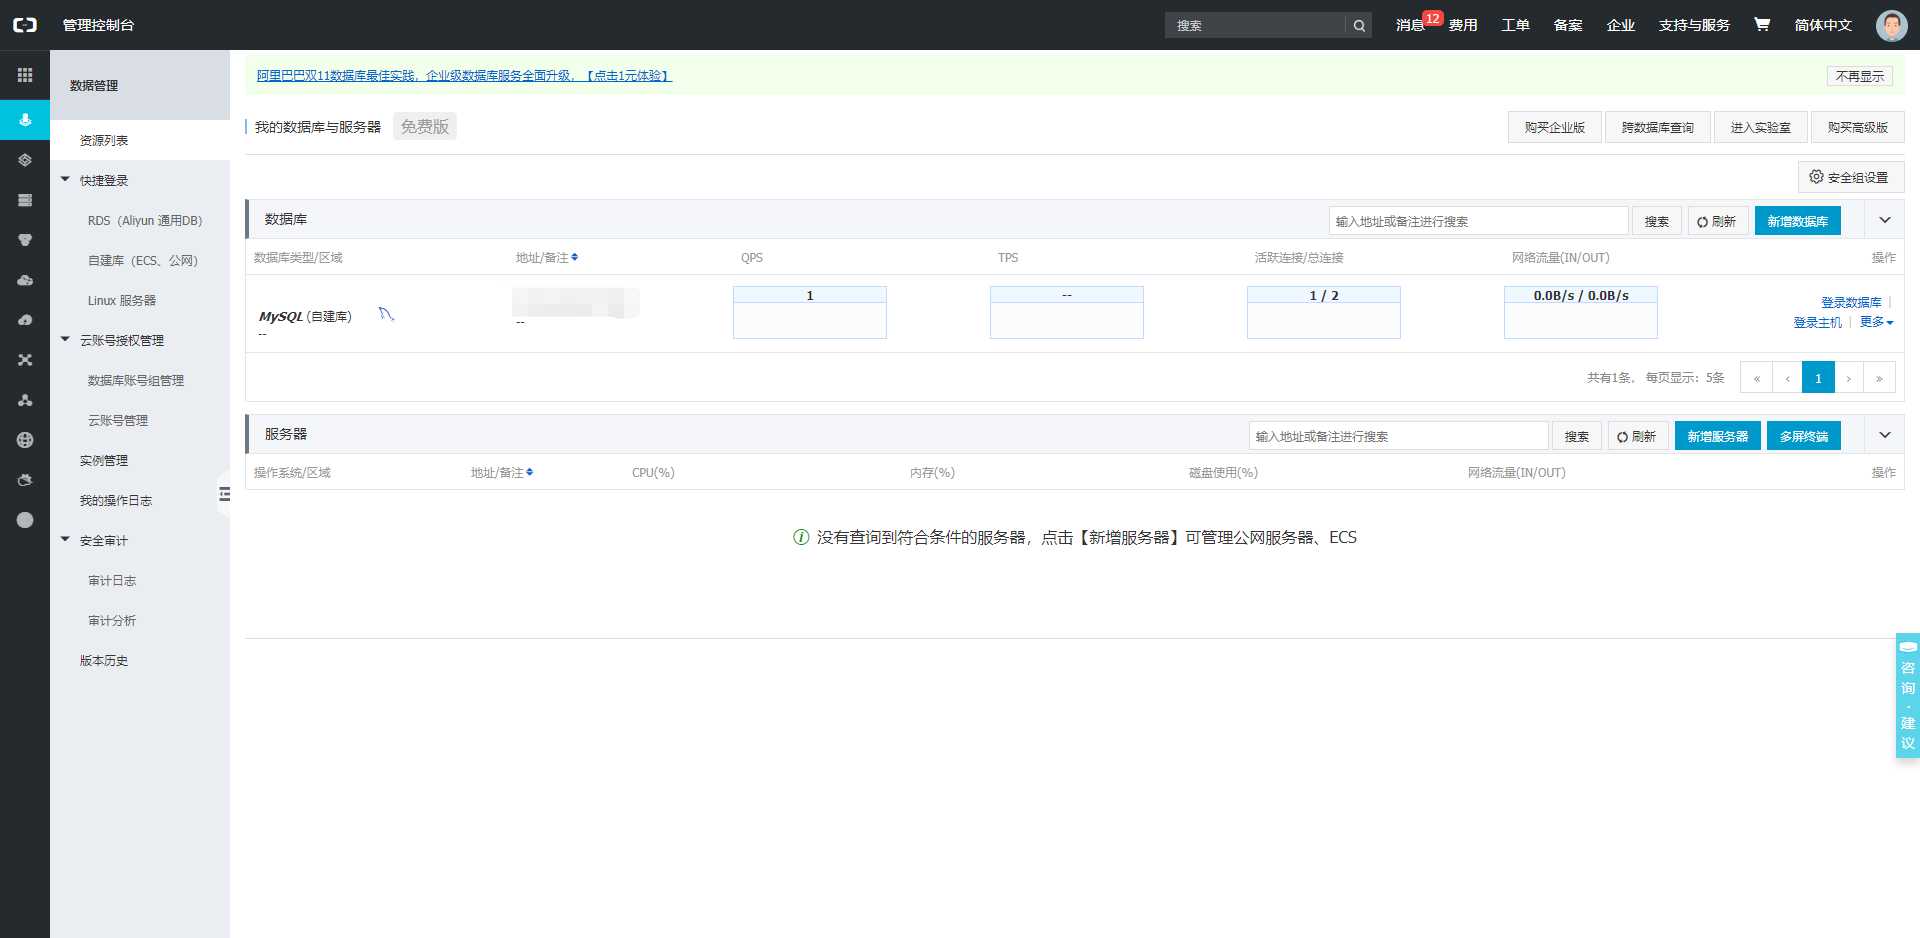
Task: Focus the database address search input
Action: coord(1478,221)
